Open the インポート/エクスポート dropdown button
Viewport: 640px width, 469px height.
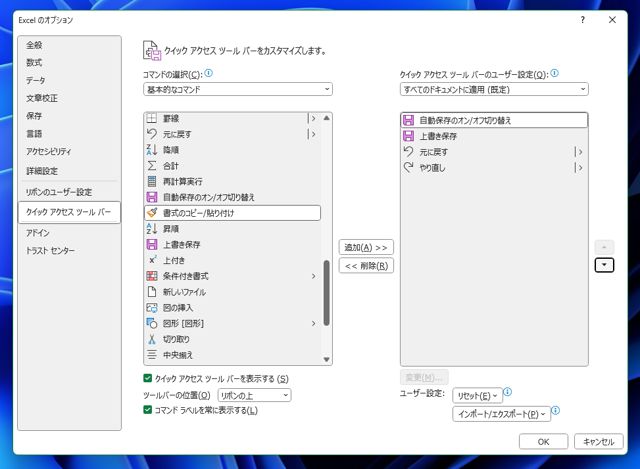tap(501, 414)
